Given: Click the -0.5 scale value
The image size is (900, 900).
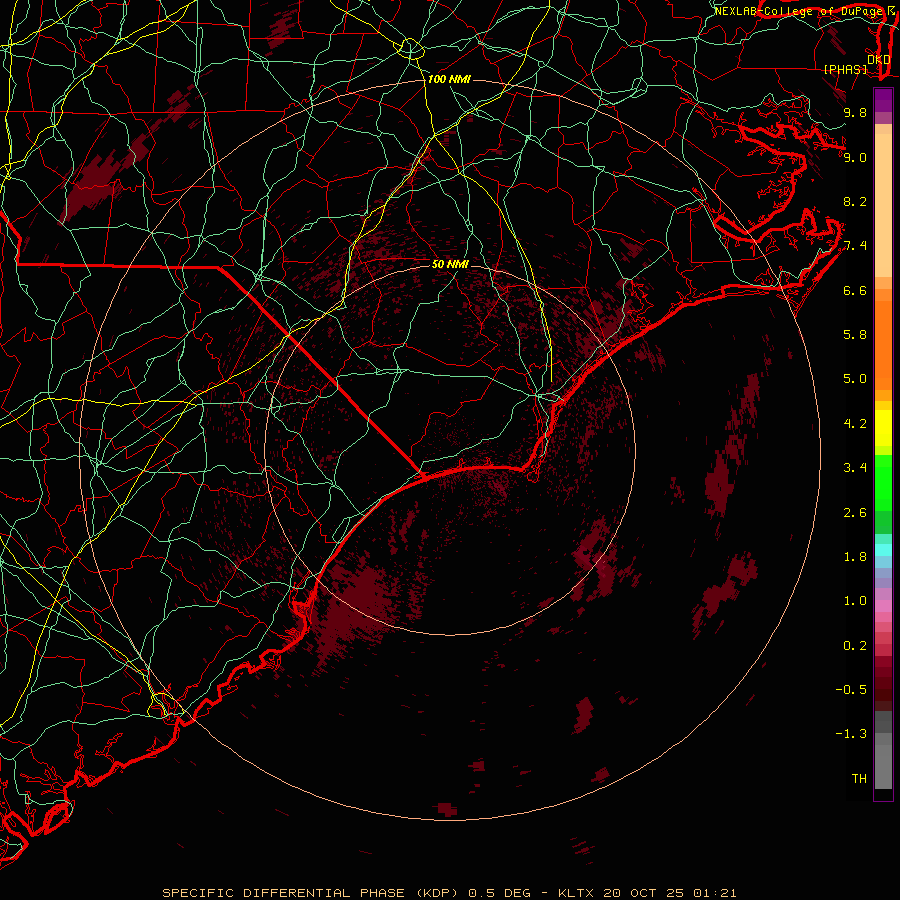Looking at the screenshot, I should pyautogui.click(x=851, y=690).
